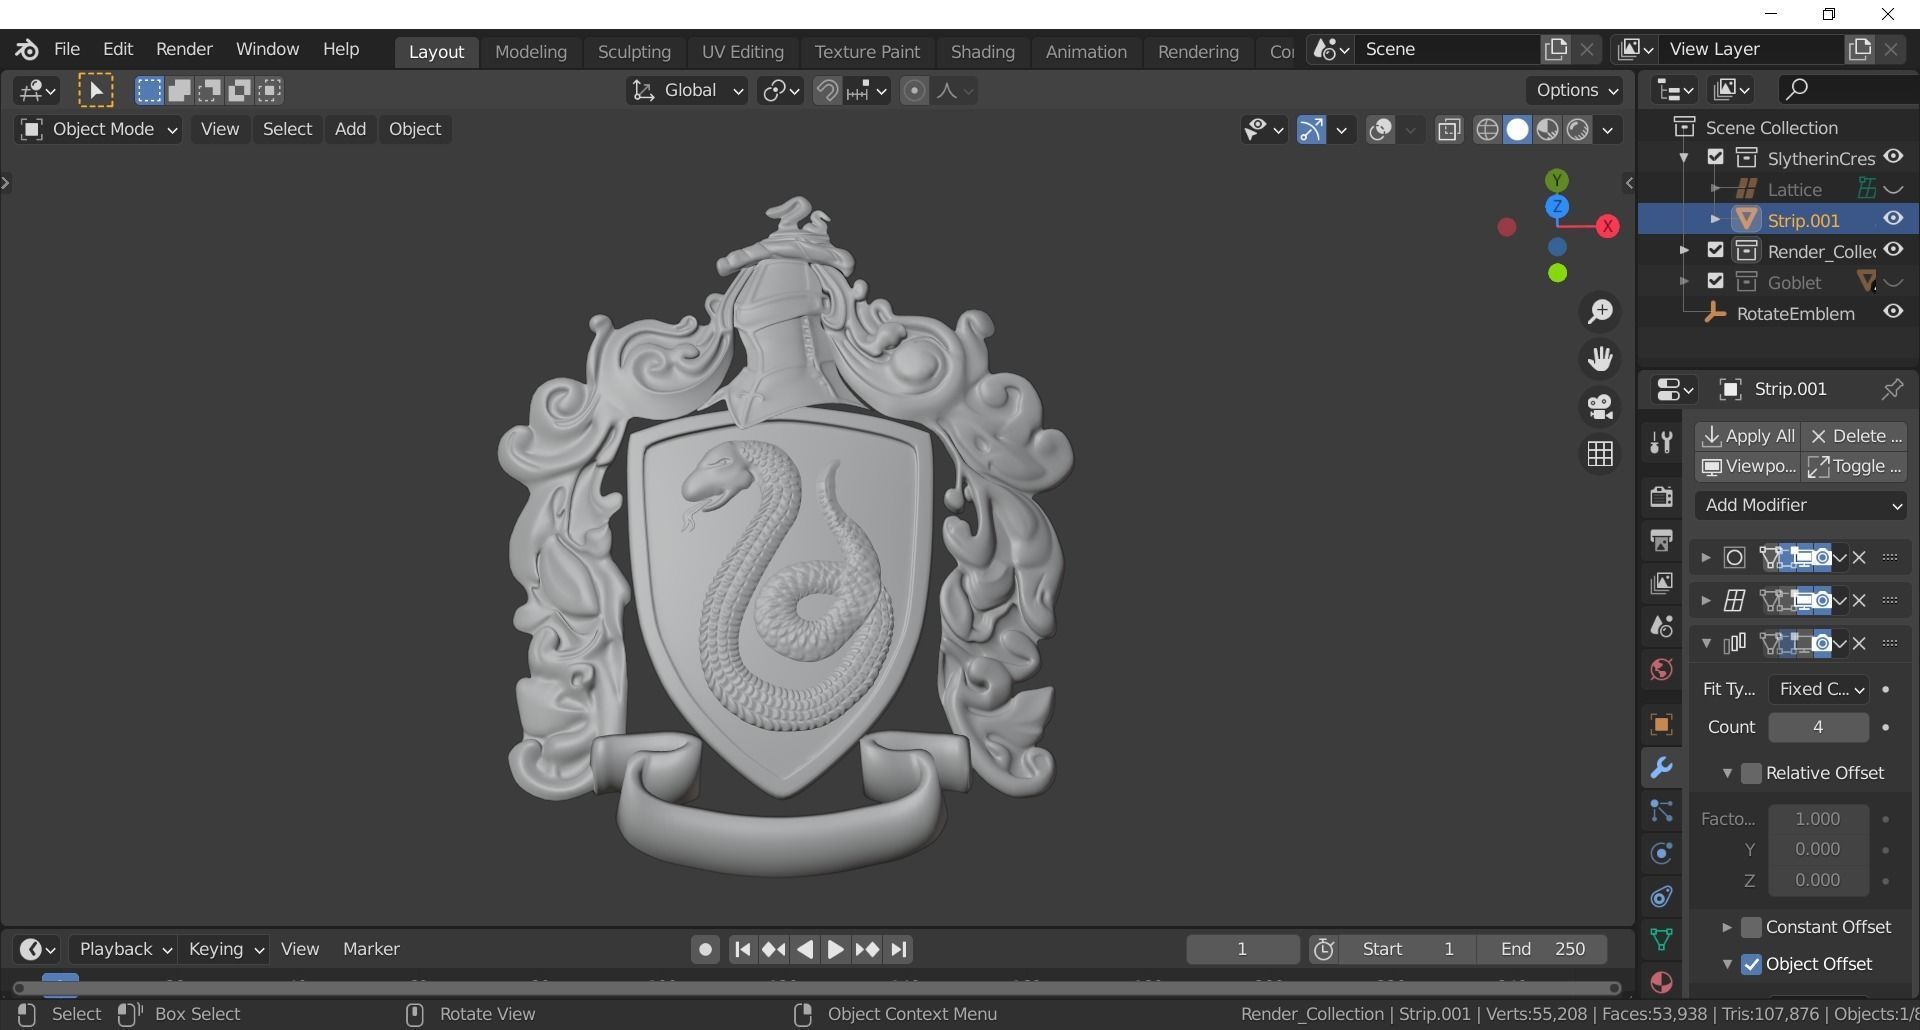Select the Tweak select tool icon
The height and width of the screenshot is (1030, 1920).
[96, 91]
